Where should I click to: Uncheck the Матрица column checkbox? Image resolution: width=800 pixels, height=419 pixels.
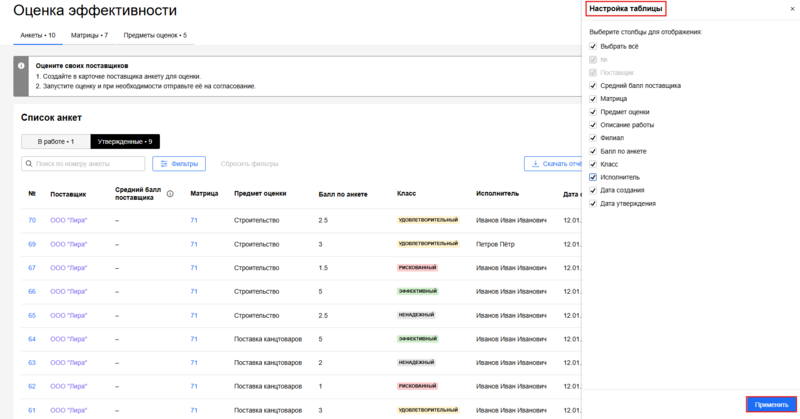(594, 99)
